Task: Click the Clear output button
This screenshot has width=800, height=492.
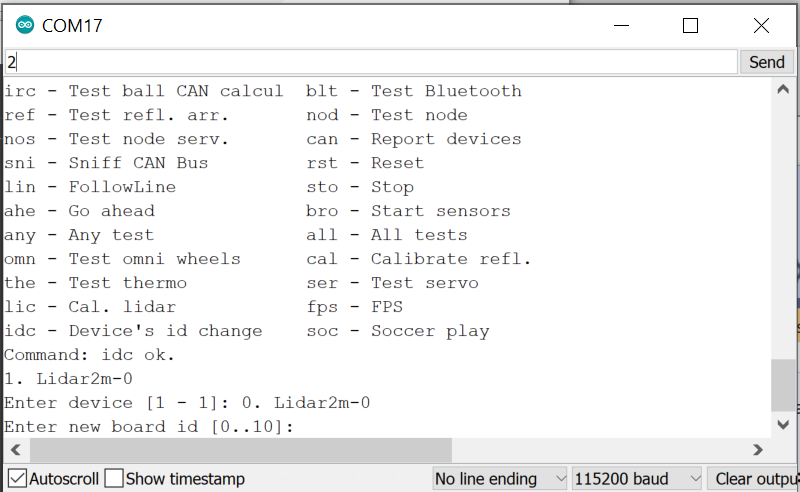Action: click(754, 479)
